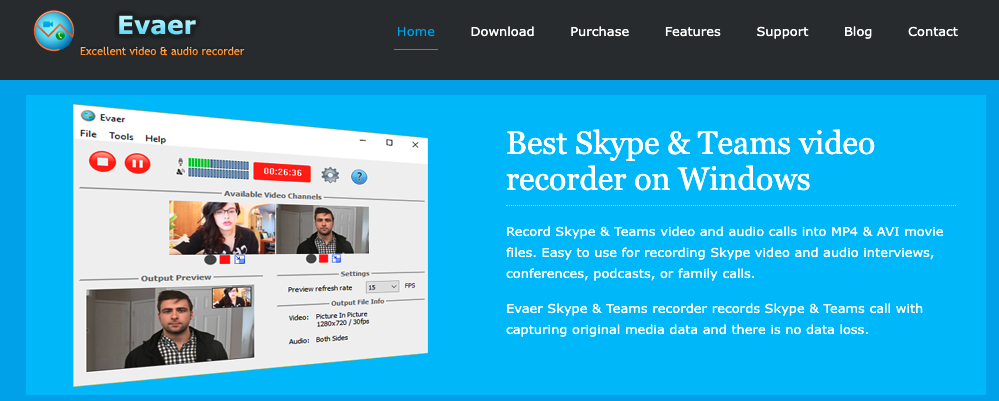
Task: Click the pause recording button in Evaer app
Action: pyautogui.click(x=137, y=163)
